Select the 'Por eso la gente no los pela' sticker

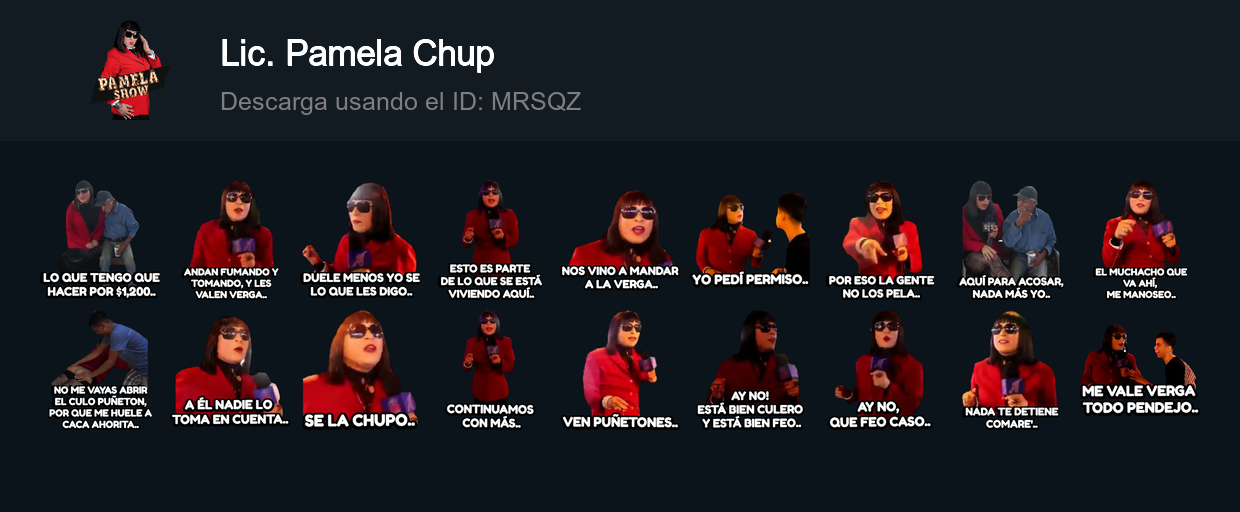point(881,240)
